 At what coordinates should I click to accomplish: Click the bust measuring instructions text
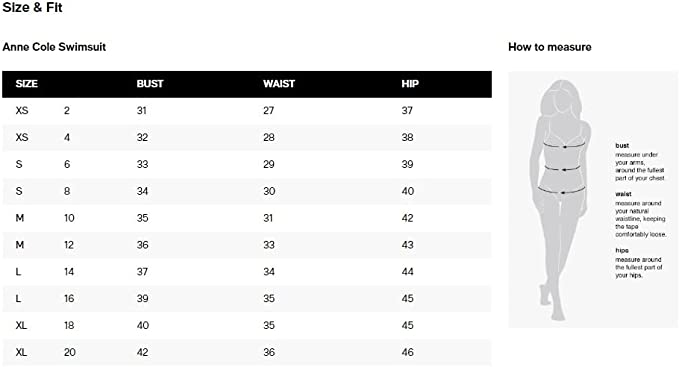(x=640, y=162)
